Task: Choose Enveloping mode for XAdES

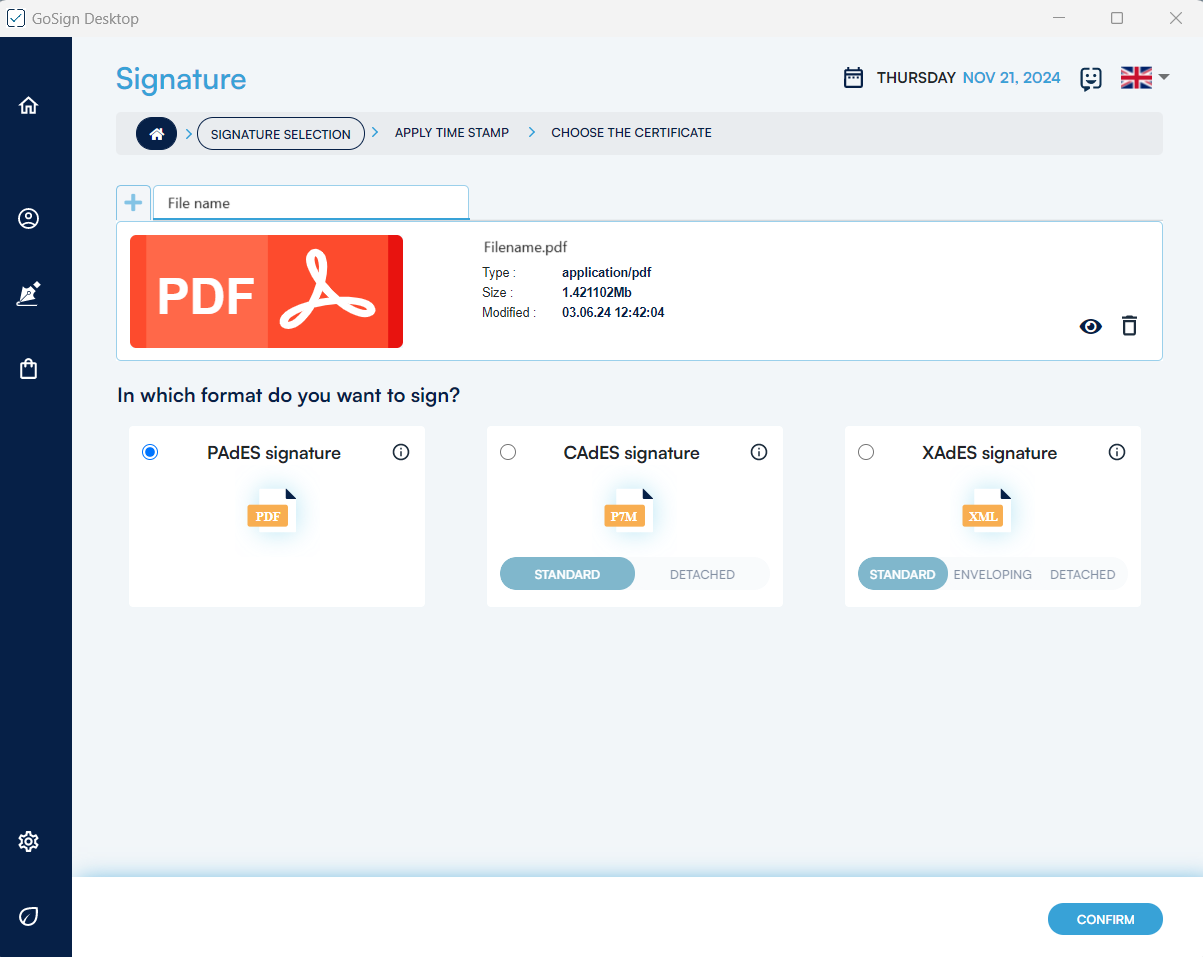Action: click(x=992, y=575)
